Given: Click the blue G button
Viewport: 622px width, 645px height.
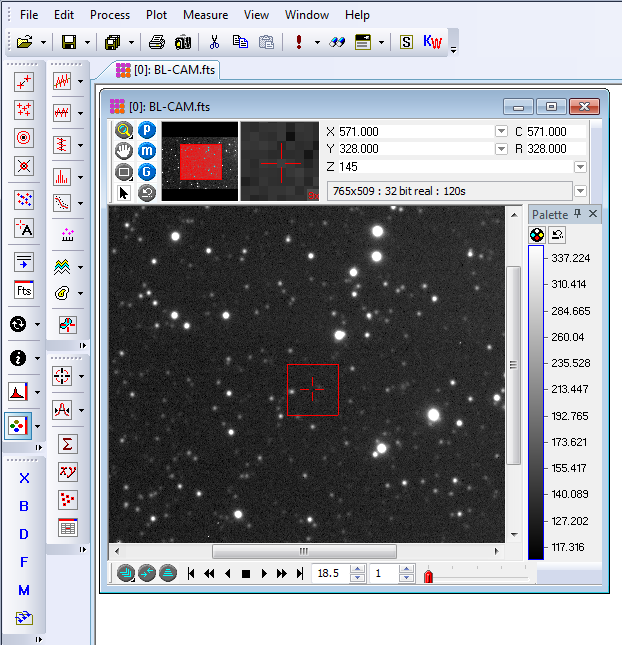Looking at the screenshot, I should pos(147,172).
